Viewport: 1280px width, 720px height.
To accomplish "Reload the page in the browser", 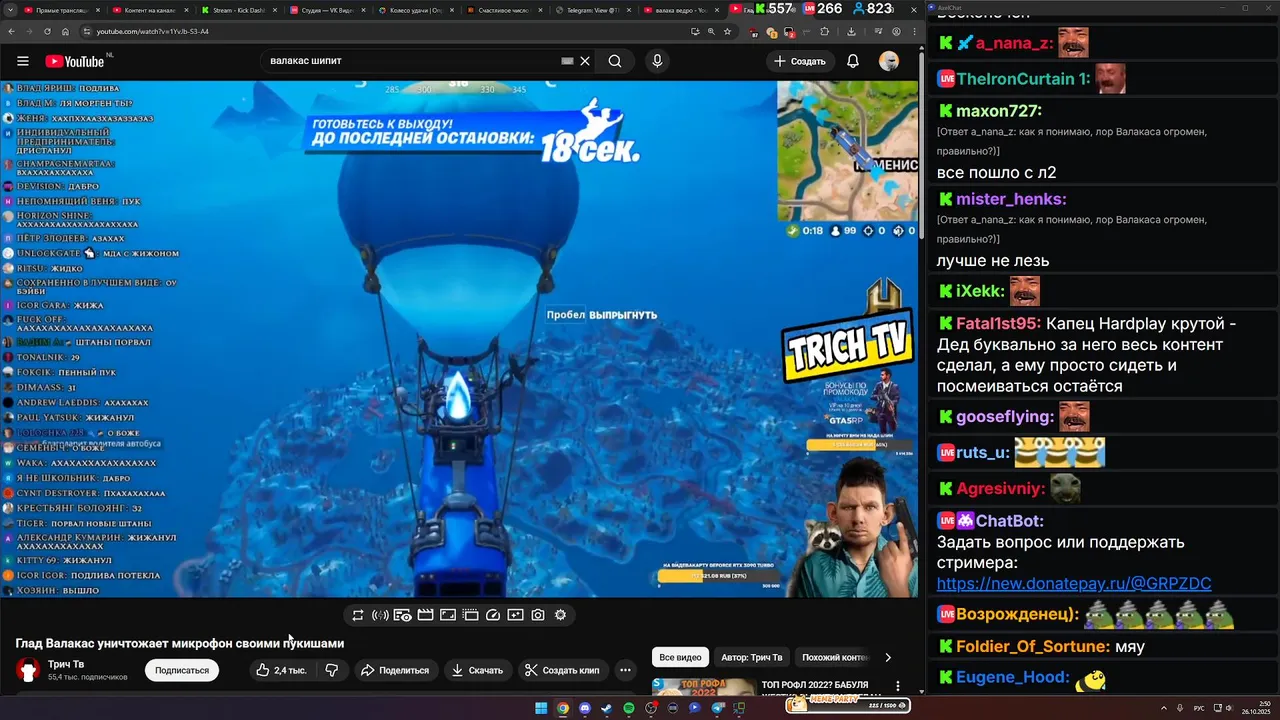I will [47, 31].
